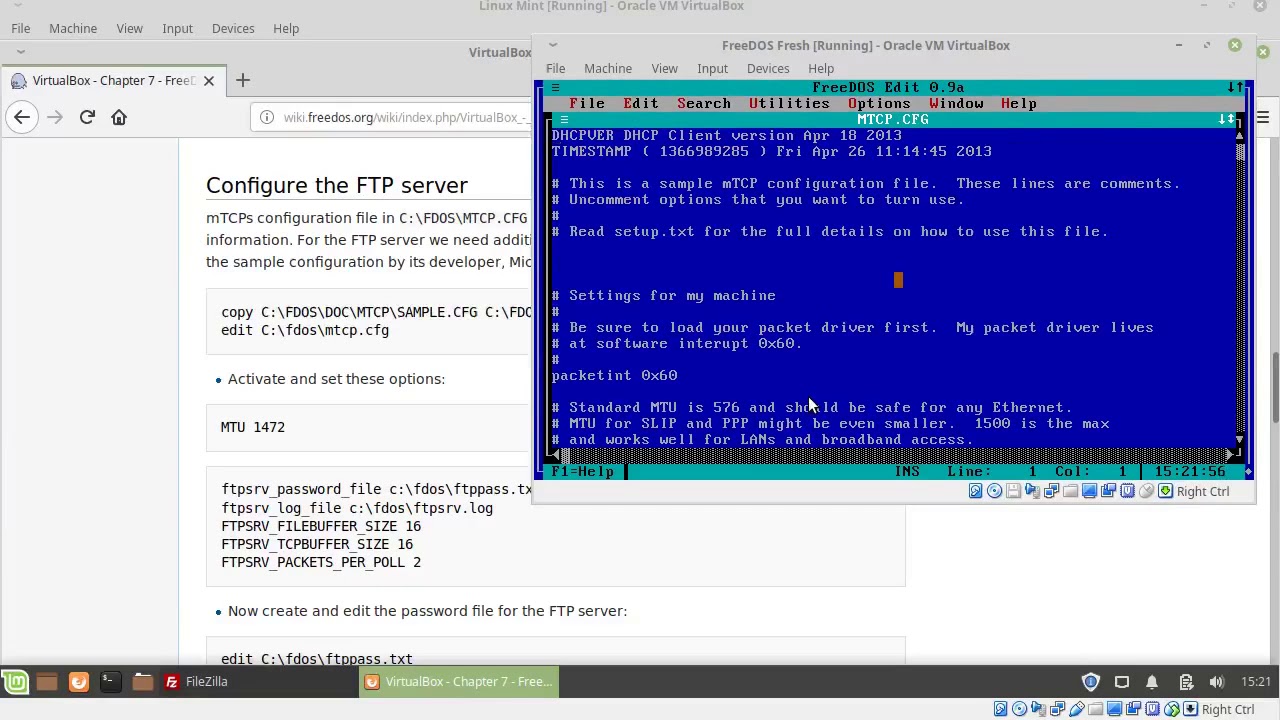Screen dimensions: 1280x720
Task: Click FreeDOS VM network adapter status icon
Action: point(1051,491)
